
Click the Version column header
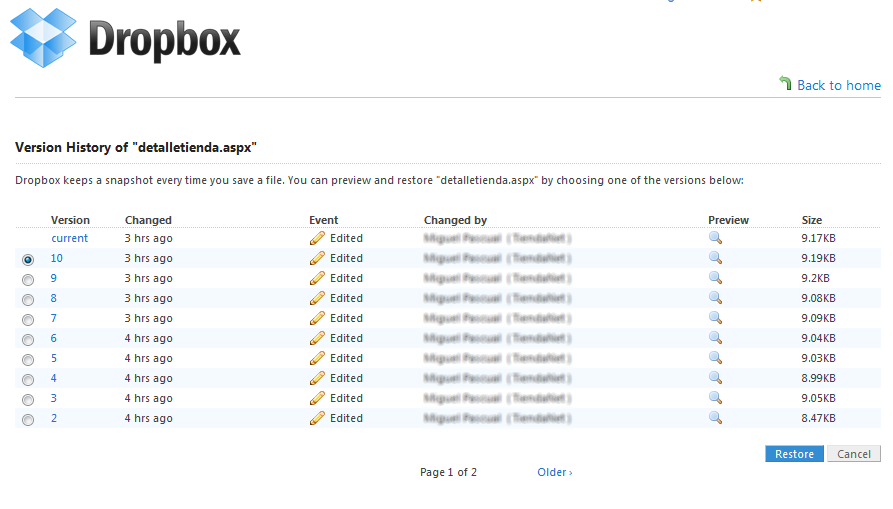pos(70,220)
